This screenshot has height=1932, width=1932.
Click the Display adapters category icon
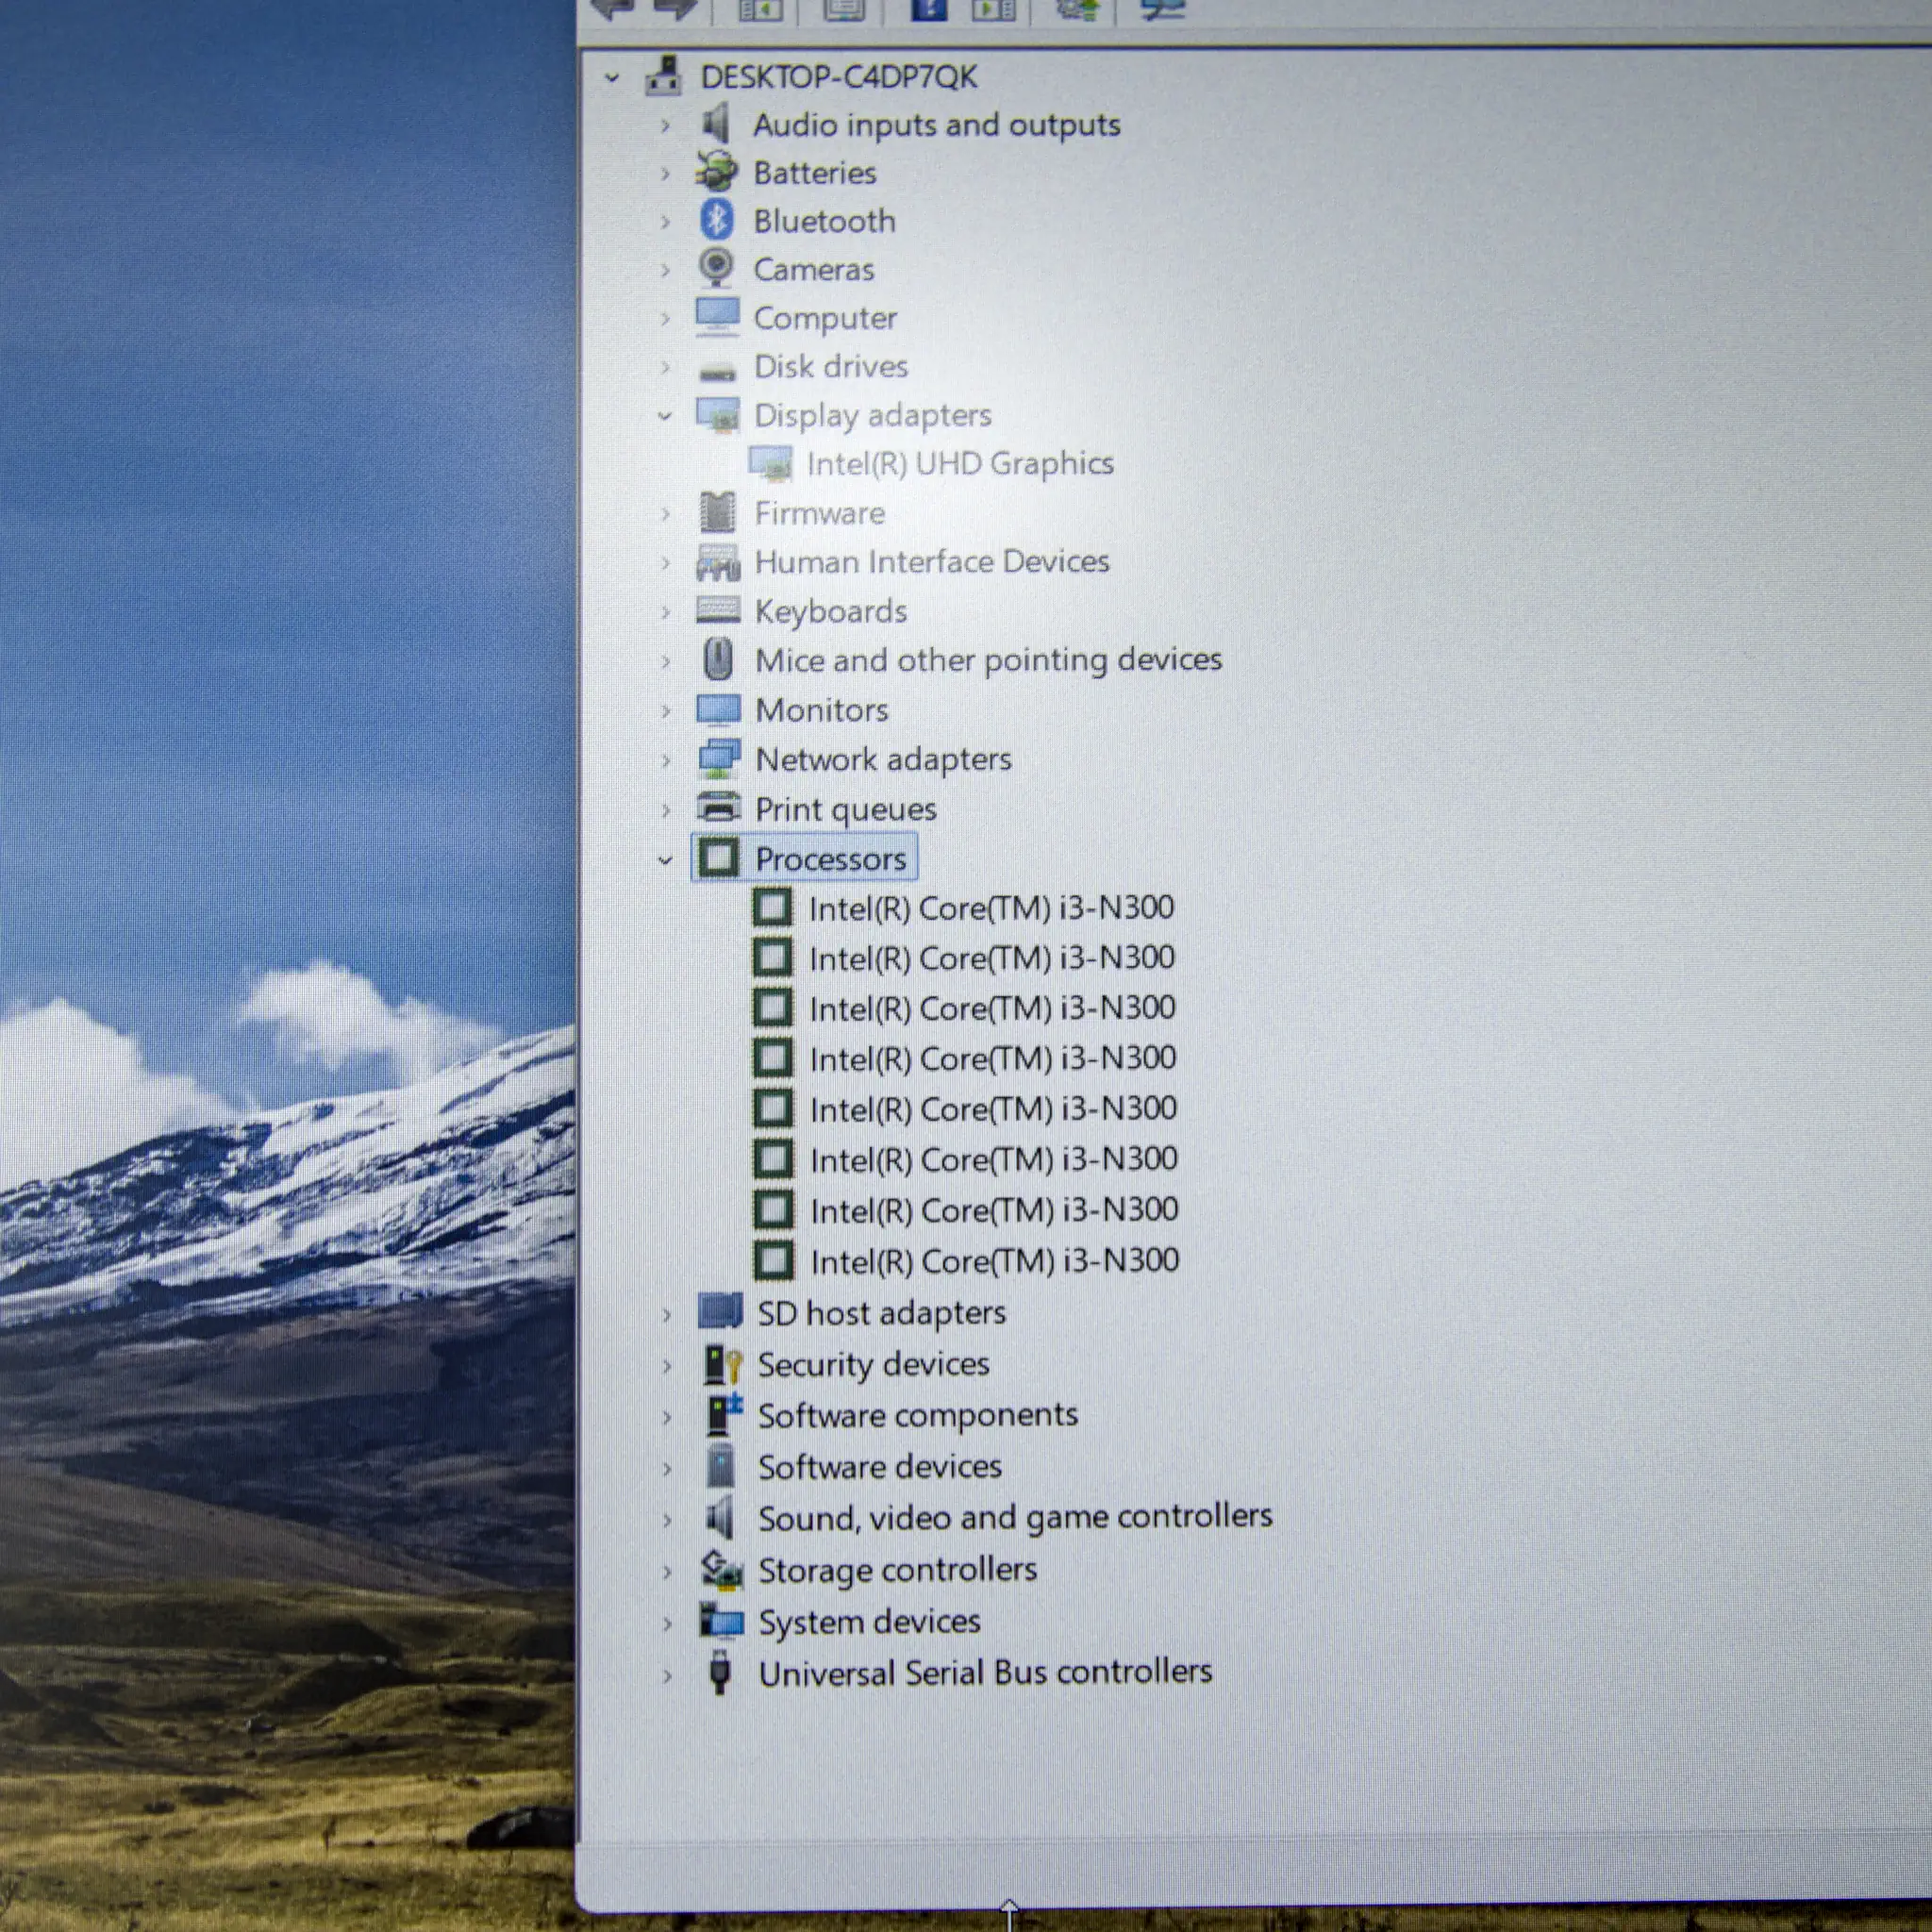click(x=717, y=415)
